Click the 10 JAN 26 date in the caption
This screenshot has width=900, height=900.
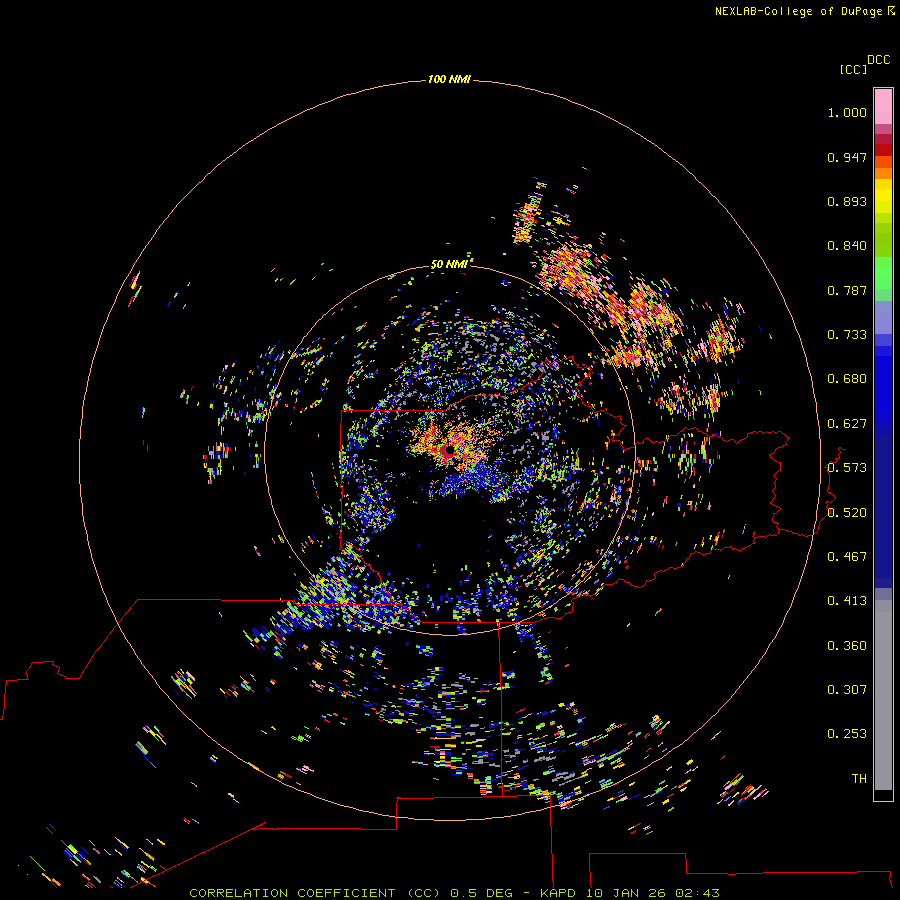625,893
